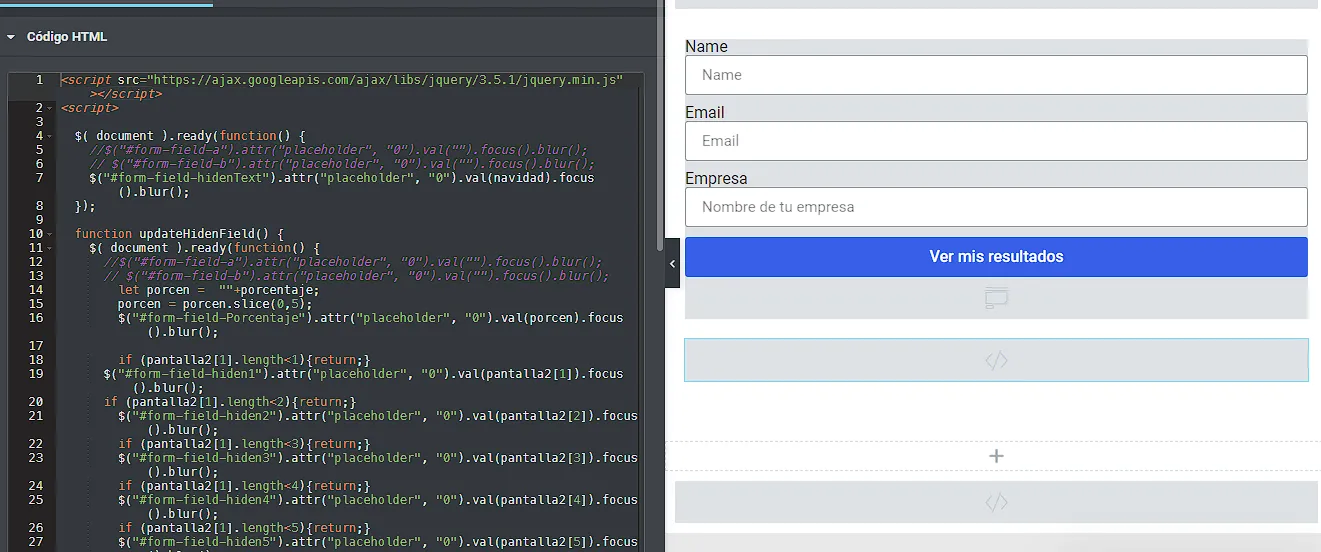Submit form with Ver mis resultados
The height and width of the screenshot is (552, 1321).
click(x=996, y=257)
